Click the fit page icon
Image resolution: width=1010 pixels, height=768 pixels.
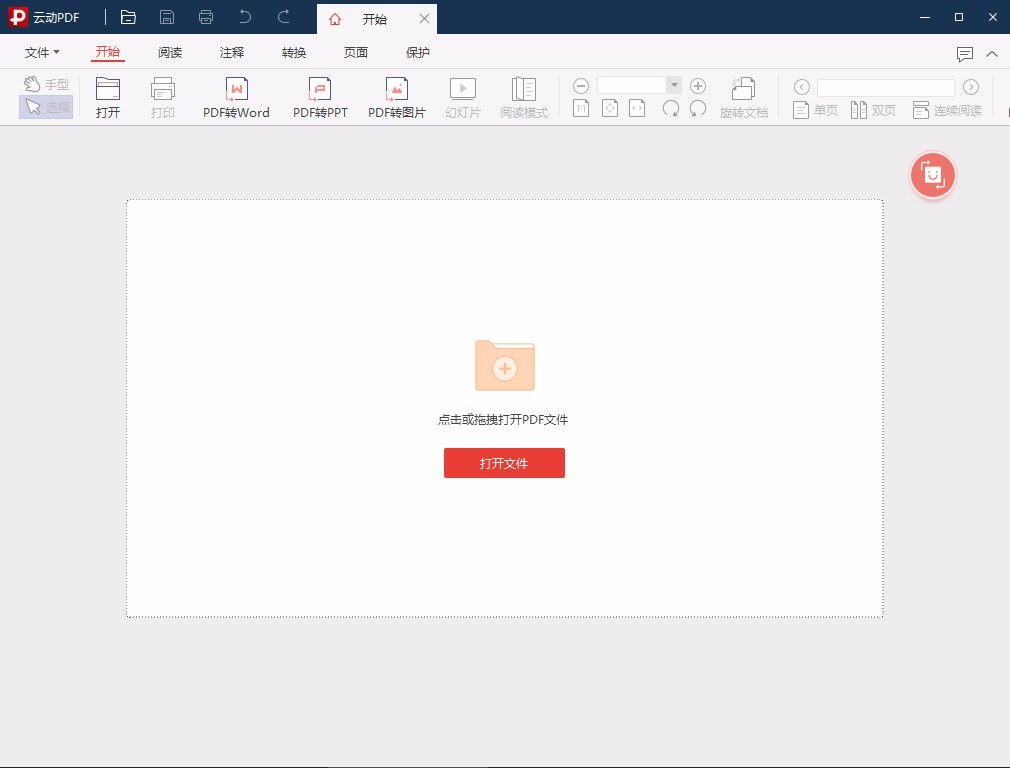click(610, 108)
